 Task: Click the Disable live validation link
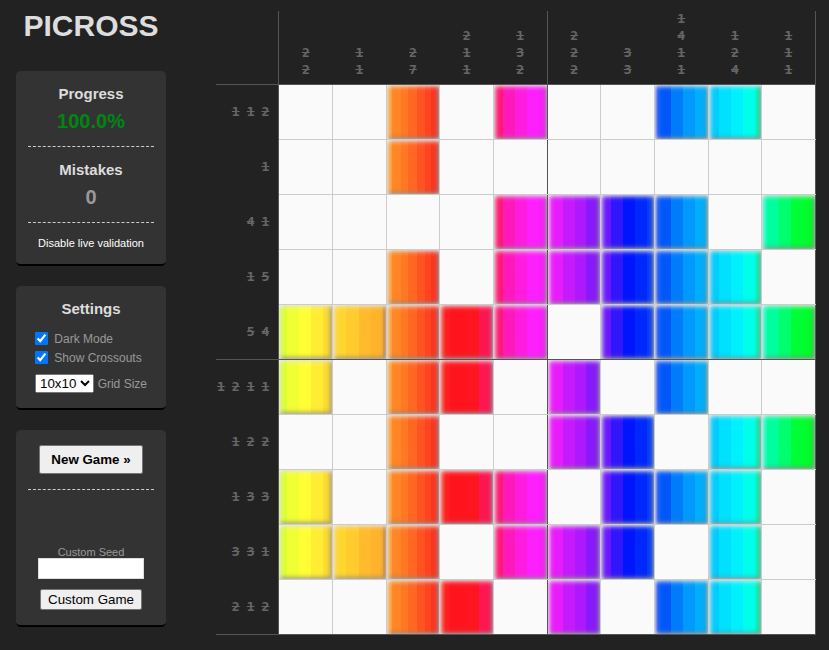(91, 243)
